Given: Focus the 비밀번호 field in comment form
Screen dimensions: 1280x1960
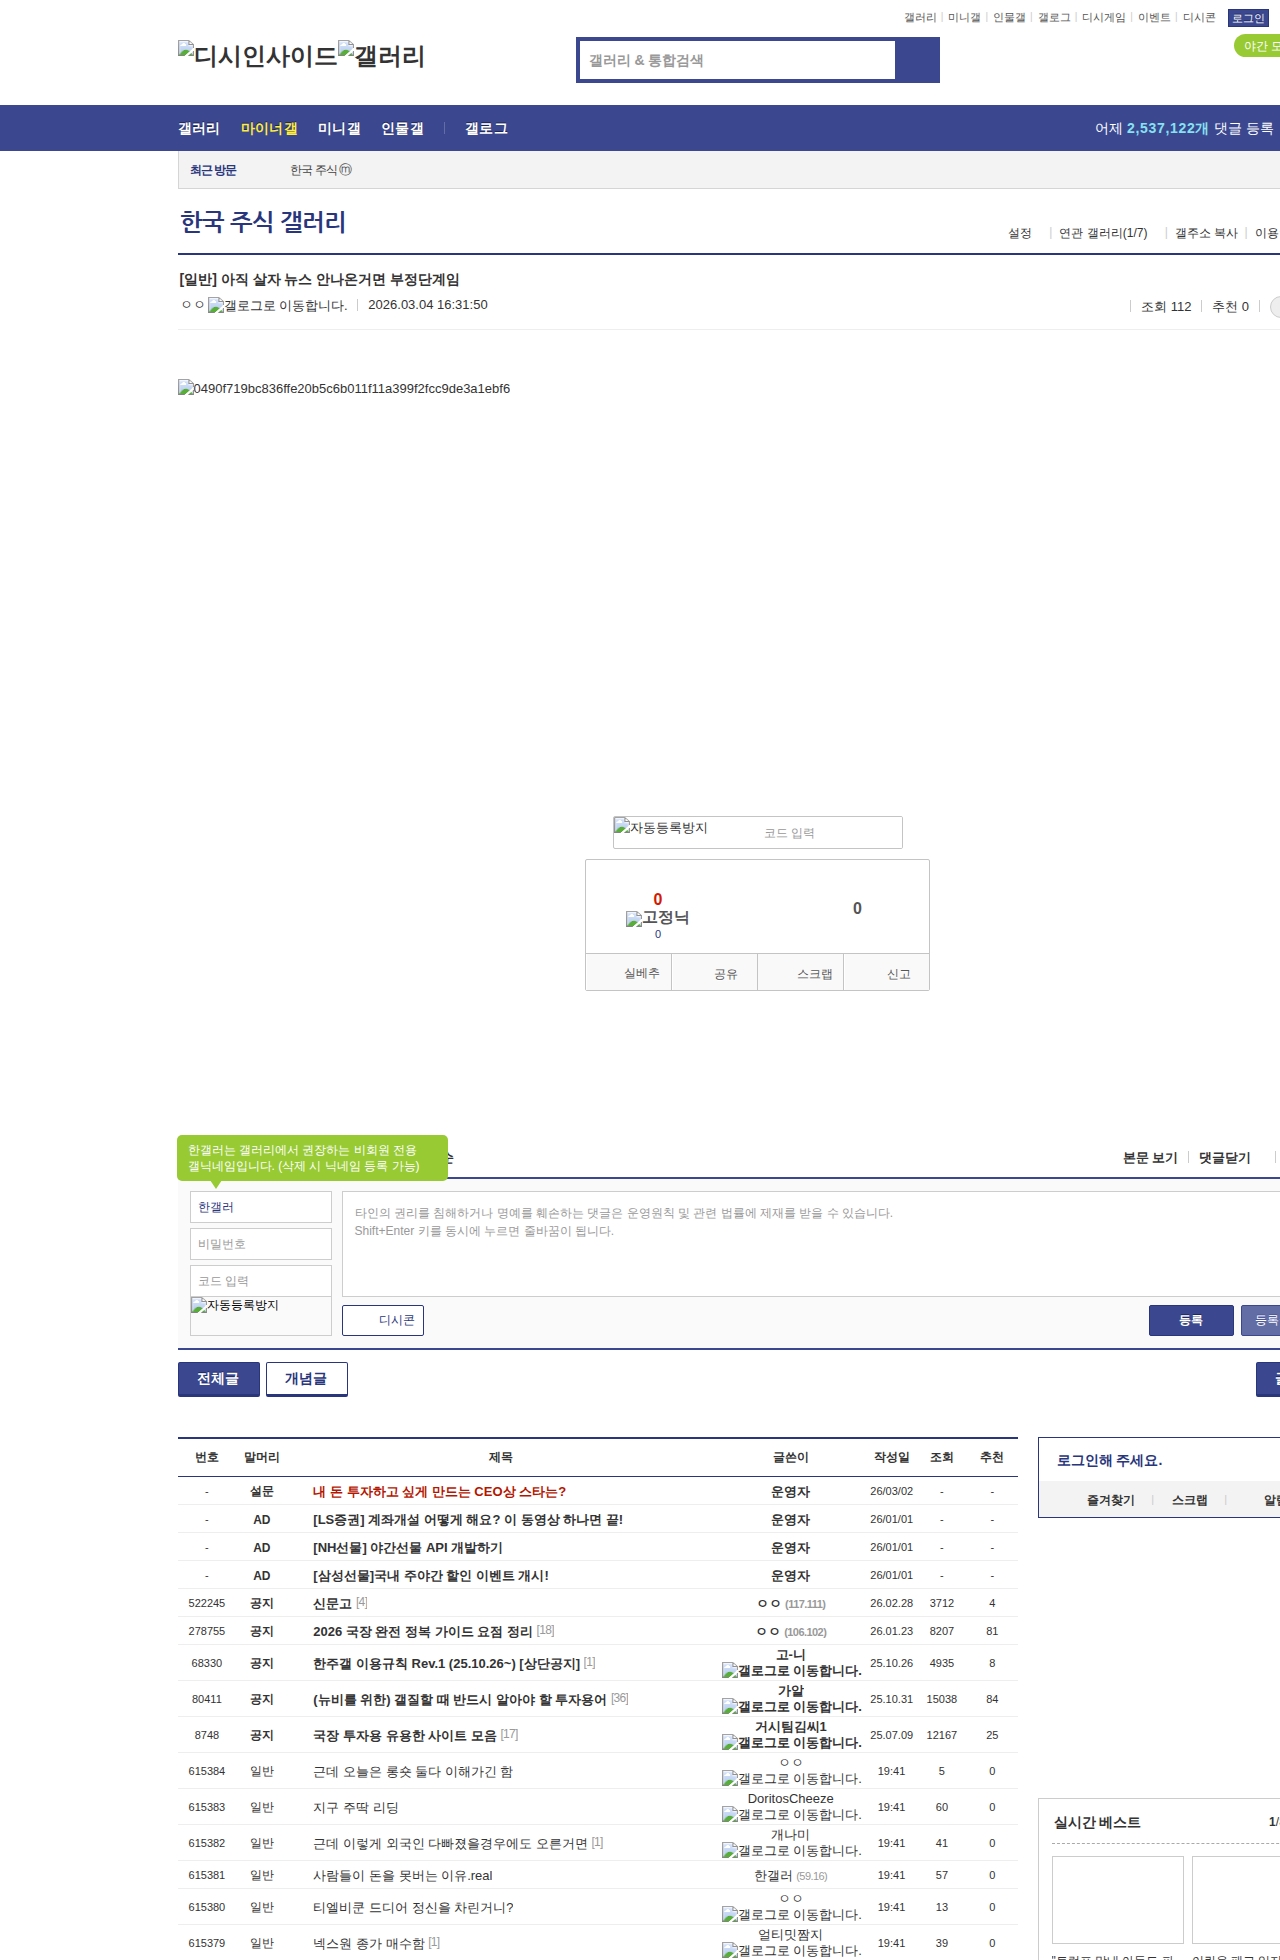Looking at the screenshot, I should coord(261,1244).
